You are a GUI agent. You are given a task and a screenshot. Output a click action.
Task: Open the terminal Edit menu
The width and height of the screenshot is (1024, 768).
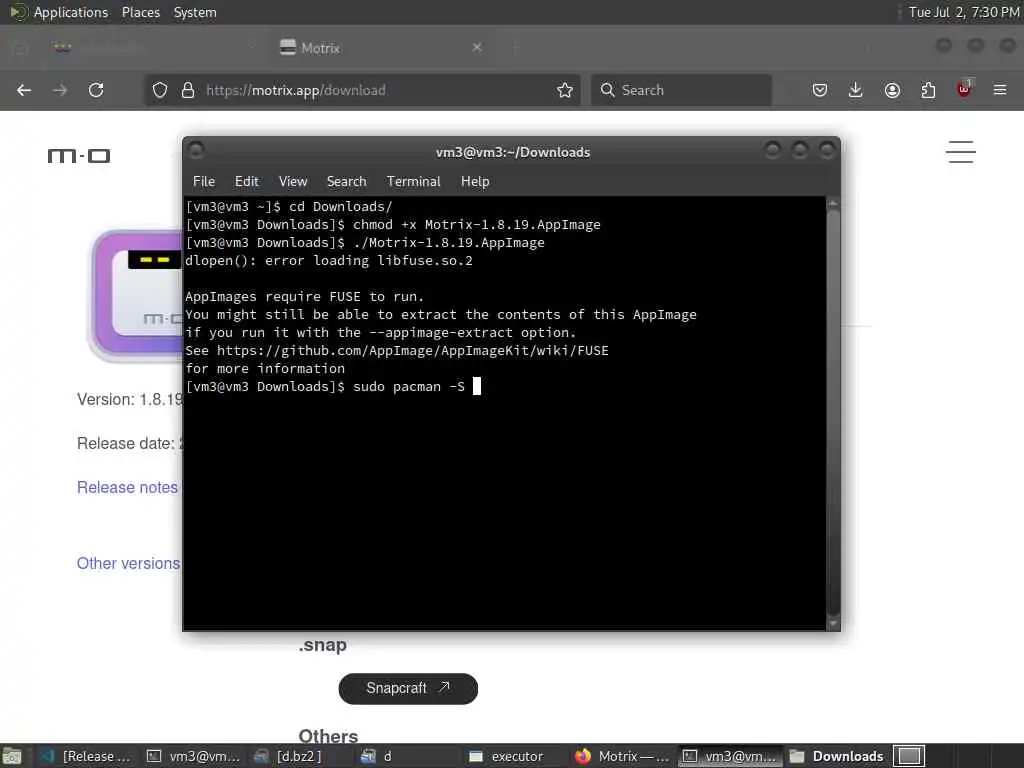point(247,182)
